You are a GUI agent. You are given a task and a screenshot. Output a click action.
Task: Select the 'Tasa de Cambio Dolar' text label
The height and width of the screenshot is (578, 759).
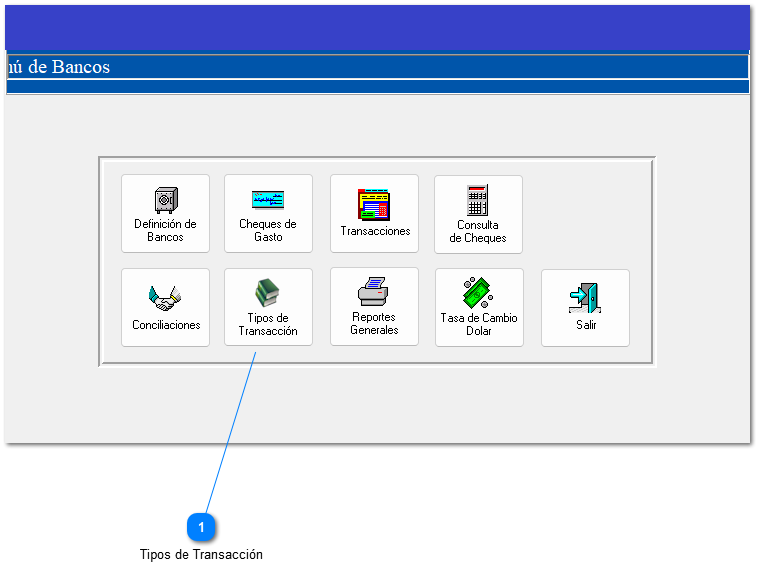point(479,325)
